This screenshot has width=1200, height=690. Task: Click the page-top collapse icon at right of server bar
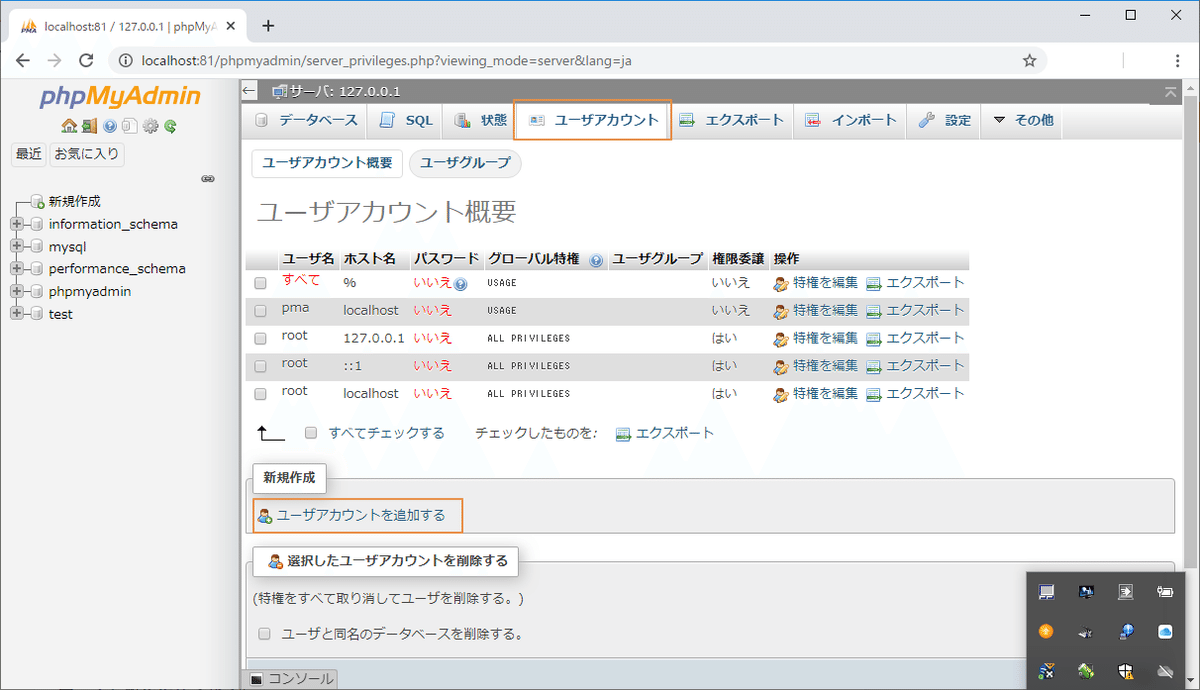click(1170, 92)
